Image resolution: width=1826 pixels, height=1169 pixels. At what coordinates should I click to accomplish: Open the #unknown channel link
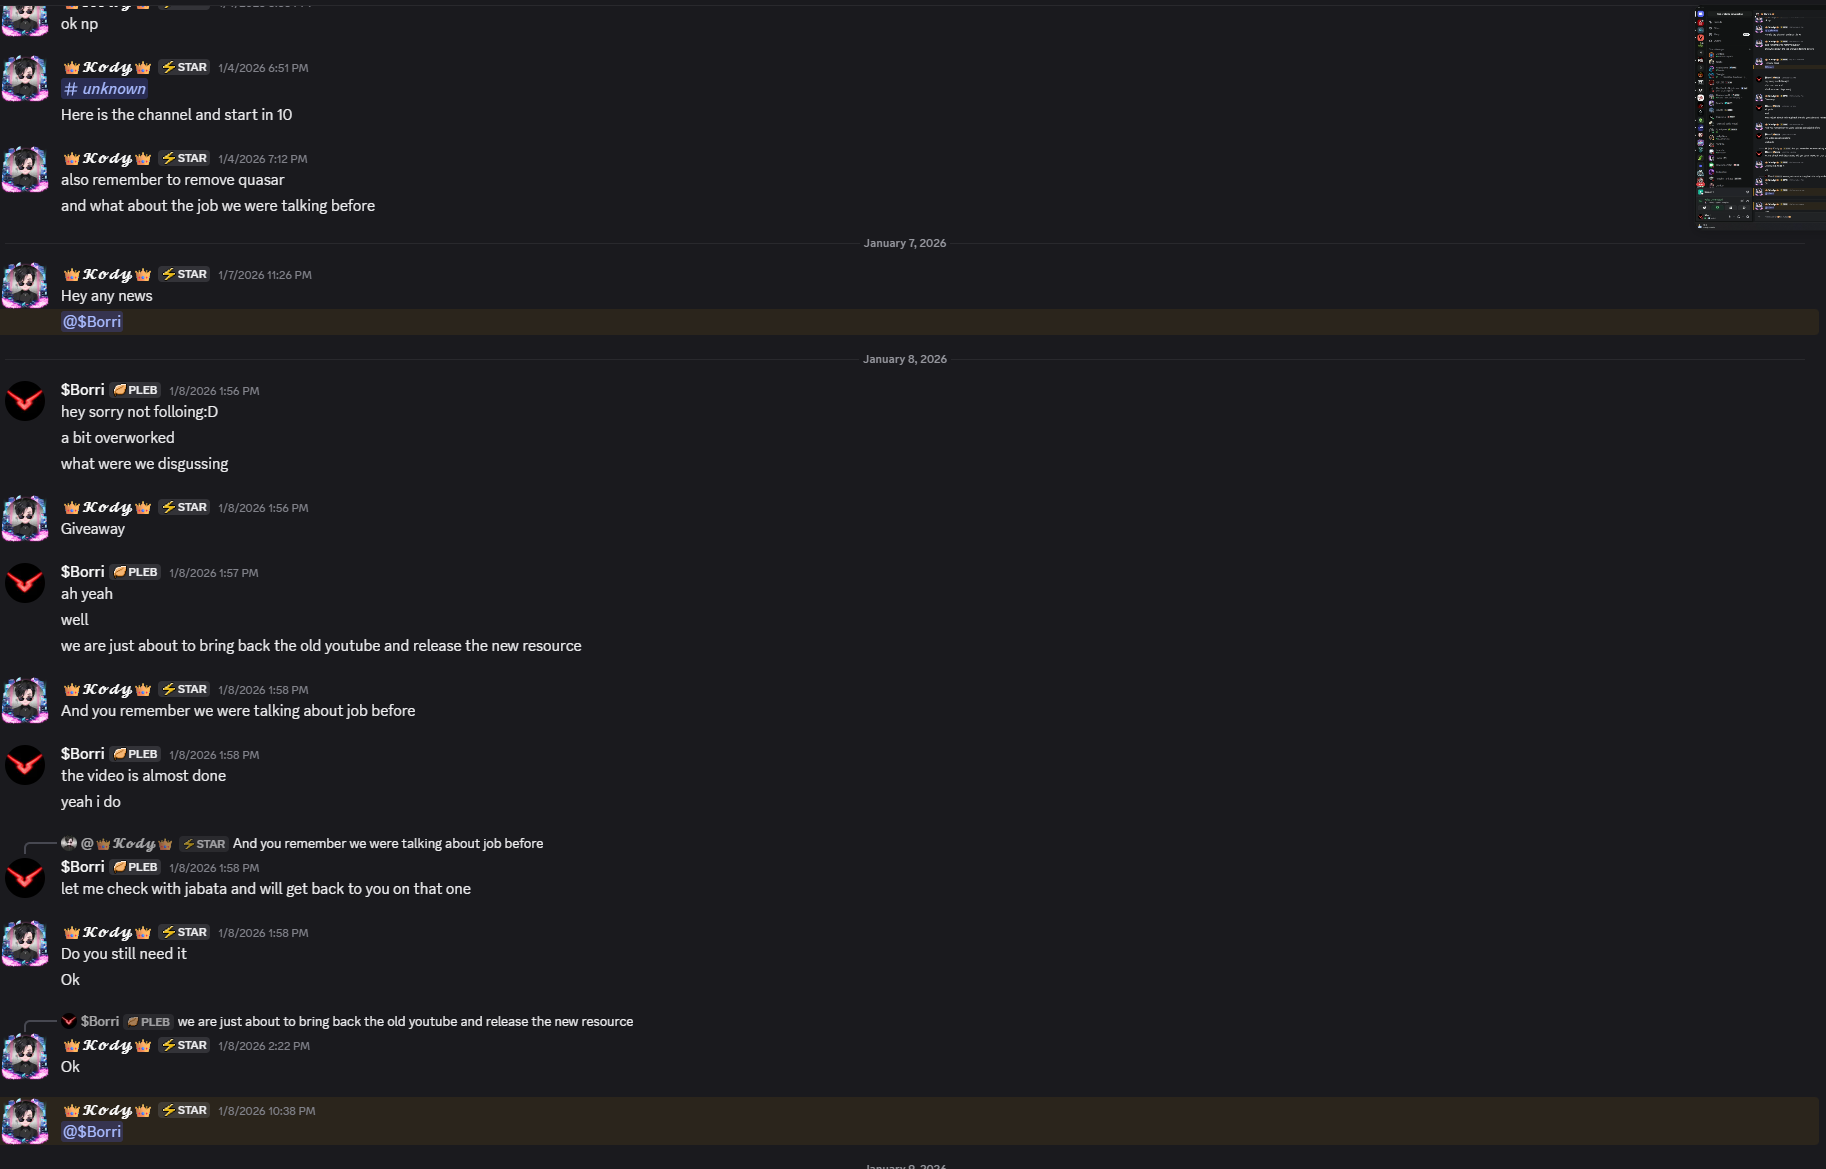click(105, 89)
